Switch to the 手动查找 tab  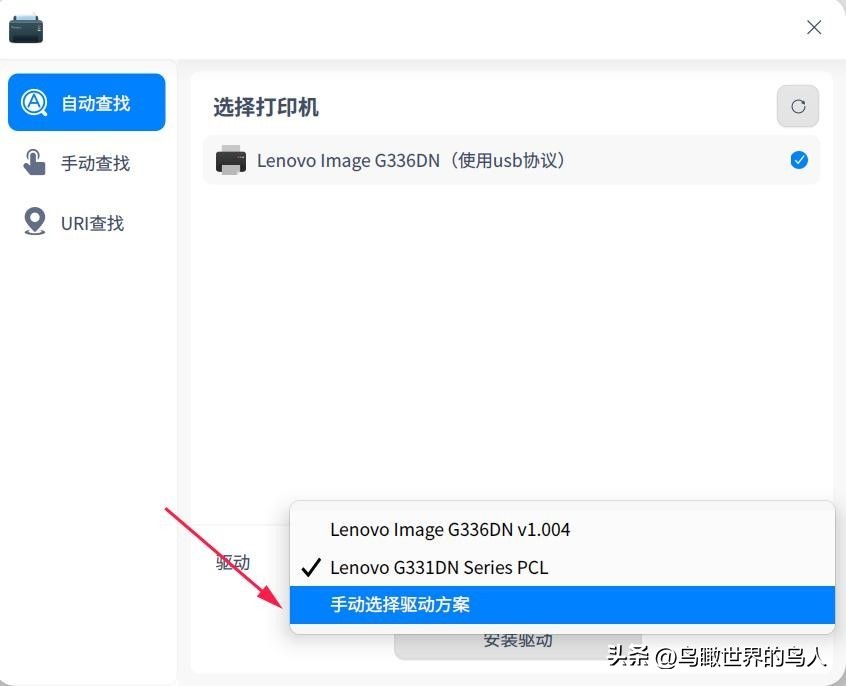pyautogui.click(x=87, y=162)
